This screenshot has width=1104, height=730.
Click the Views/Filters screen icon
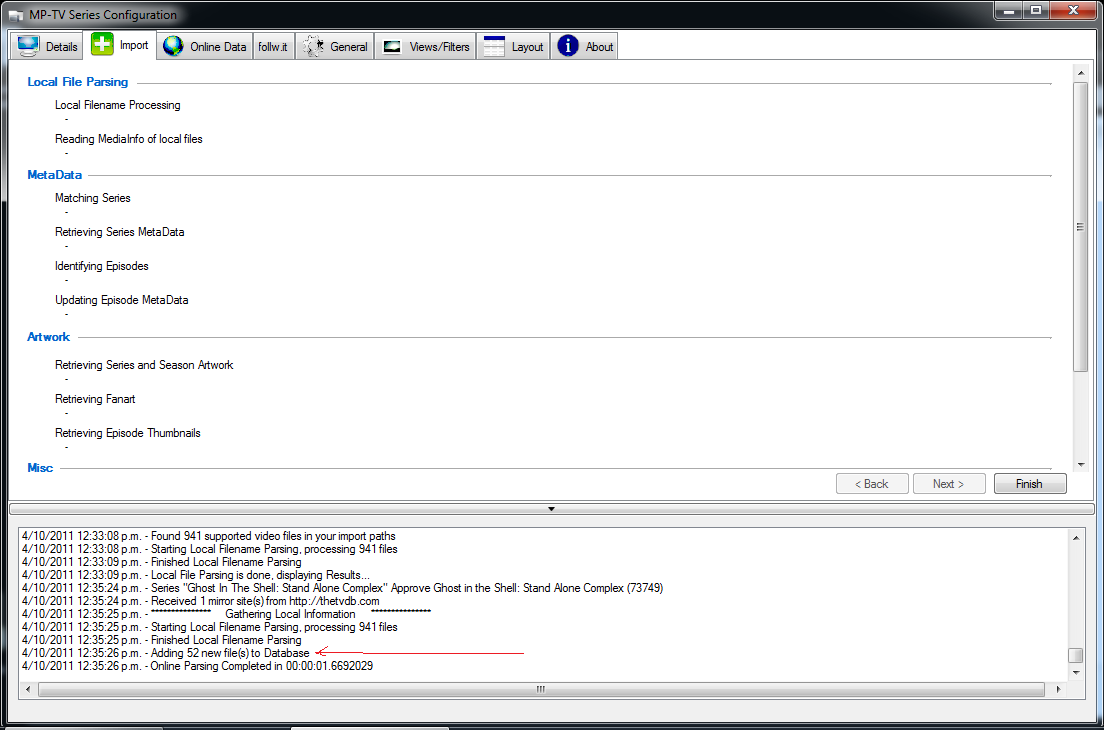click(392, 46)
